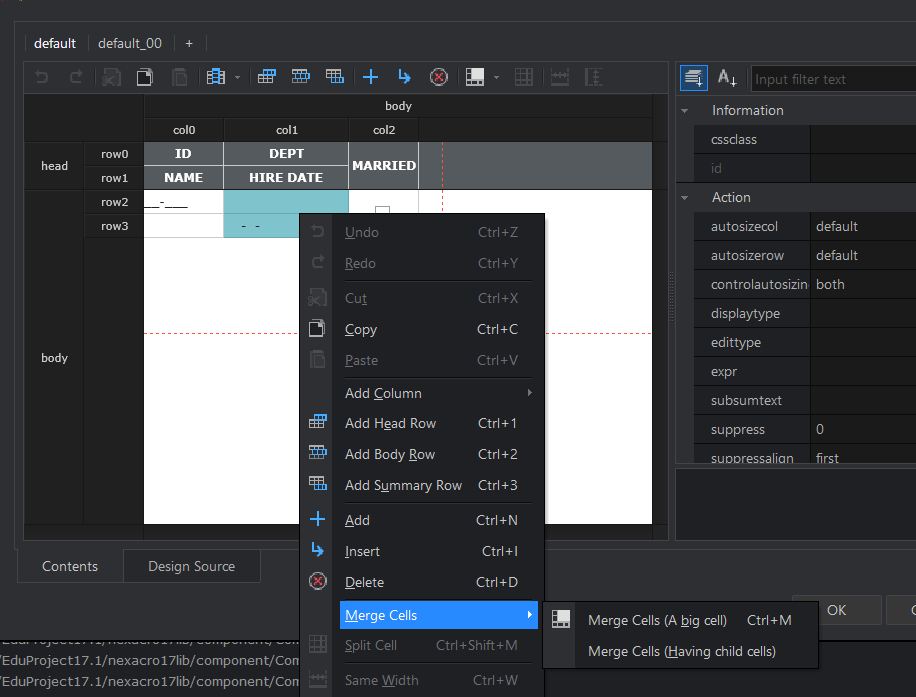Collapse the Action property group
Image resolution: width=916 pixels, height=697 pixels.
pos(685,197)
